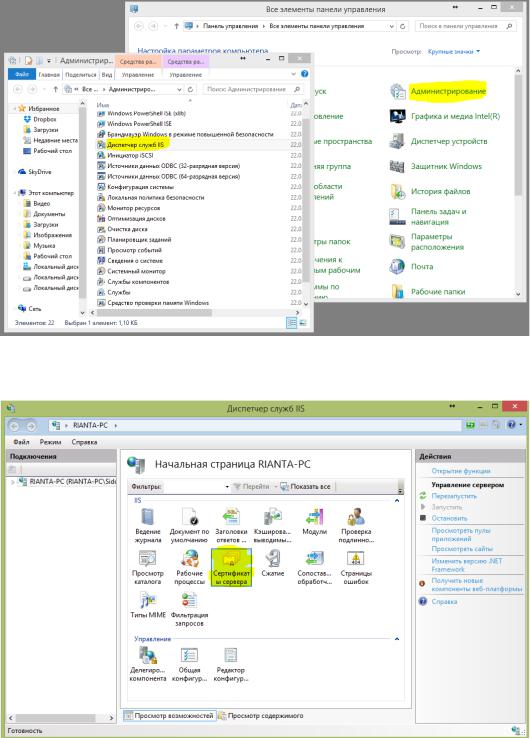Select Просмотр событий in Administrative Tools list

pyautogui.click(x=134, y=250)
